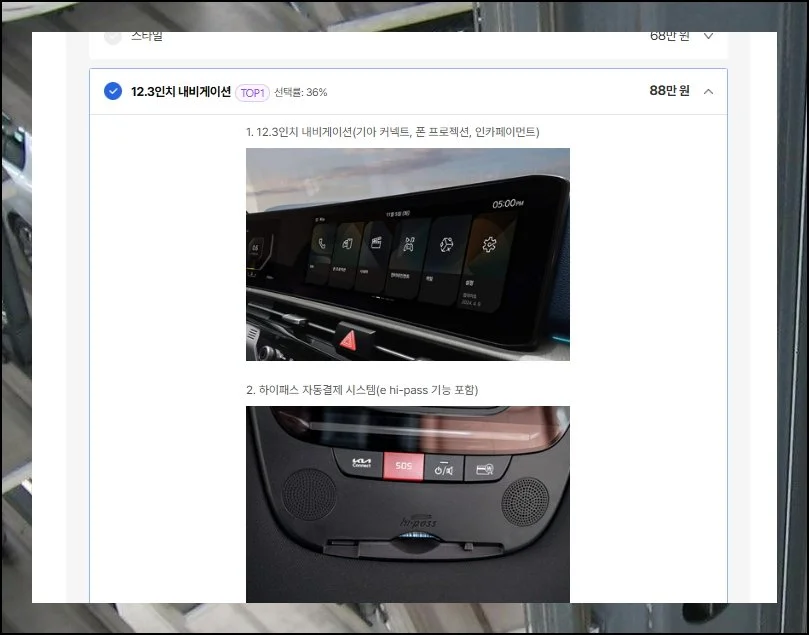Click the 88만 원 price label
Viewport: 809px width, 635px height.
click(669, 91)
